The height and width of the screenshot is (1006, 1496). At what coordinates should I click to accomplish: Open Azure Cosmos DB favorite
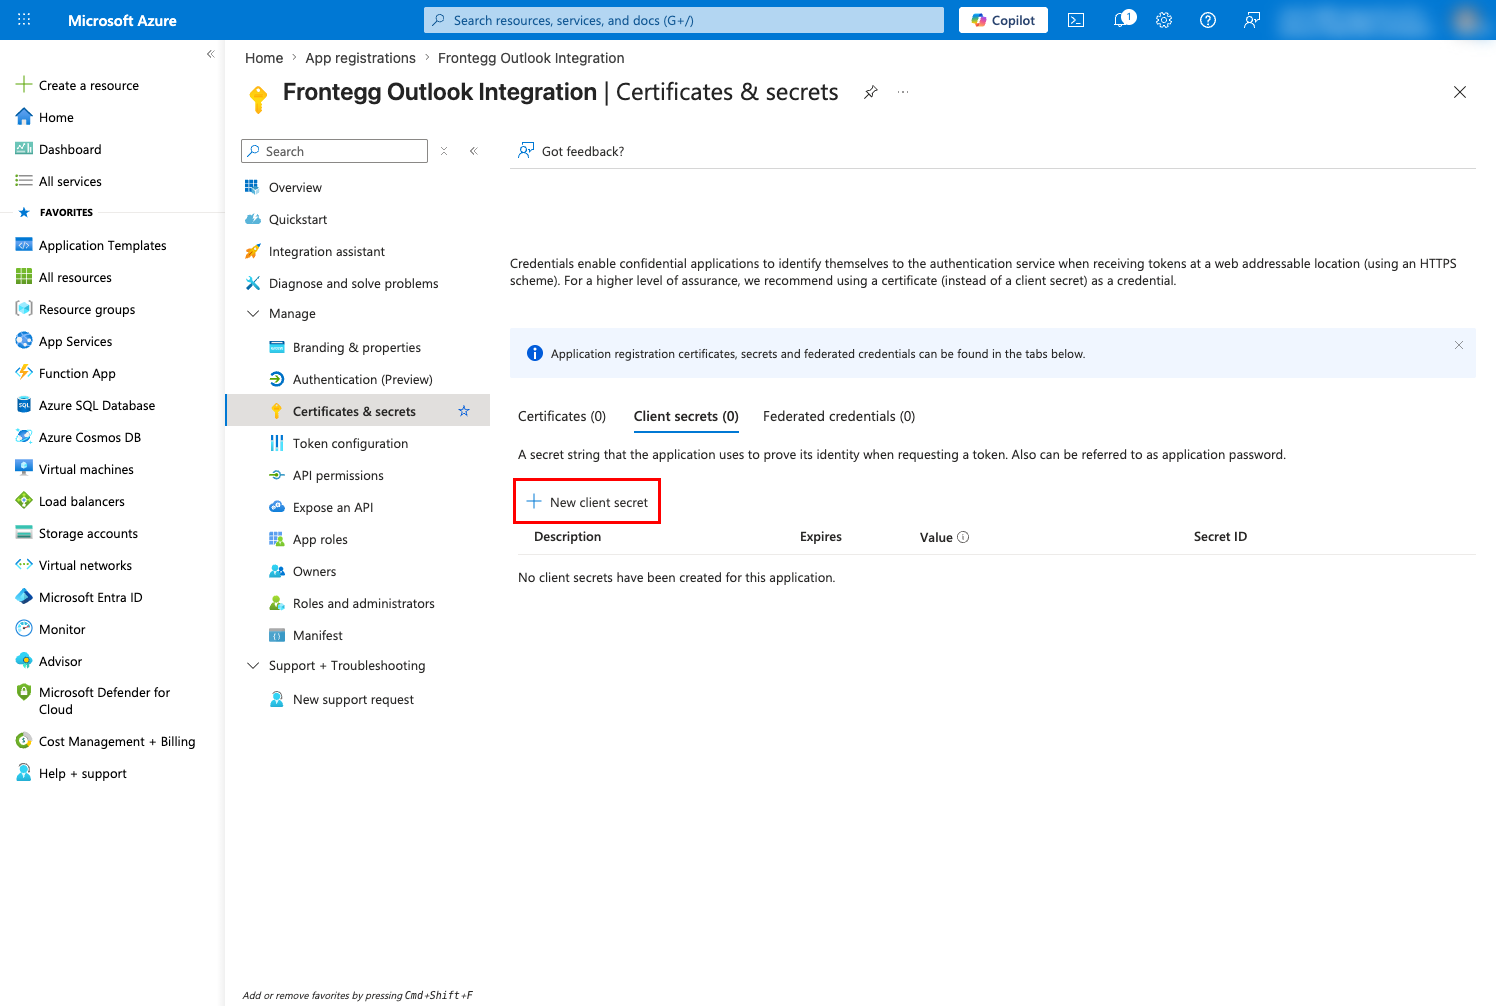[90, 437]
